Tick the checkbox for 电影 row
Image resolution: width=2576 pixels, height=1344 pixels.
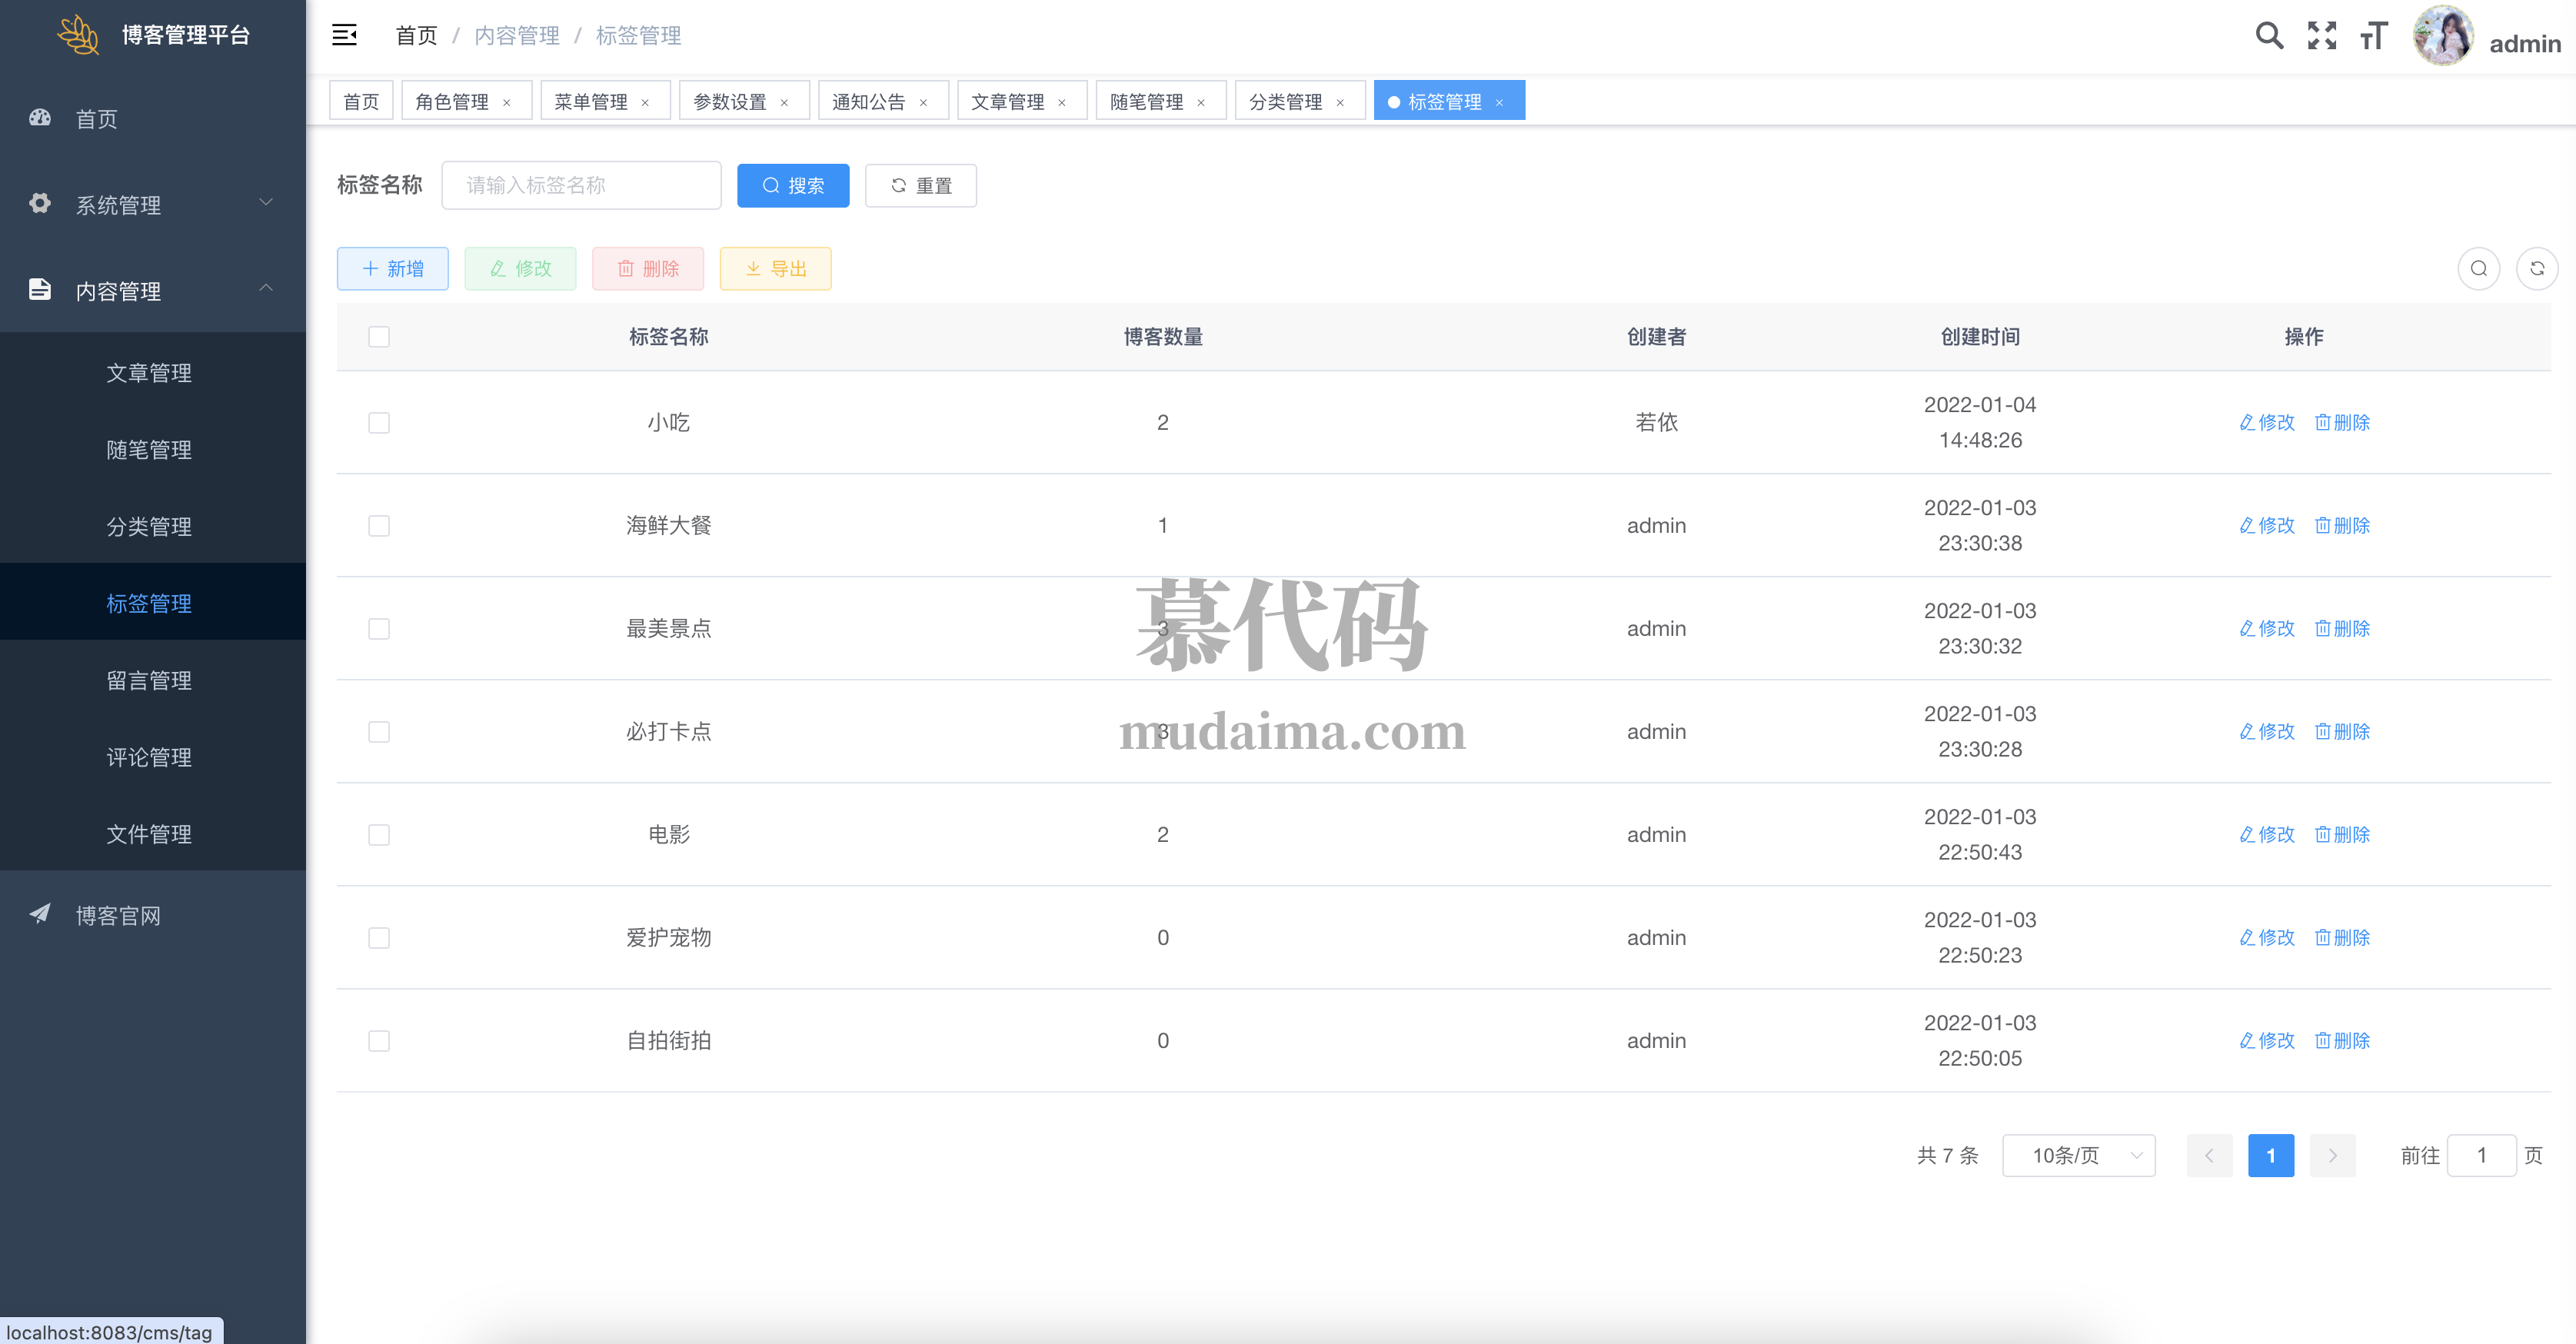[379, 835]
